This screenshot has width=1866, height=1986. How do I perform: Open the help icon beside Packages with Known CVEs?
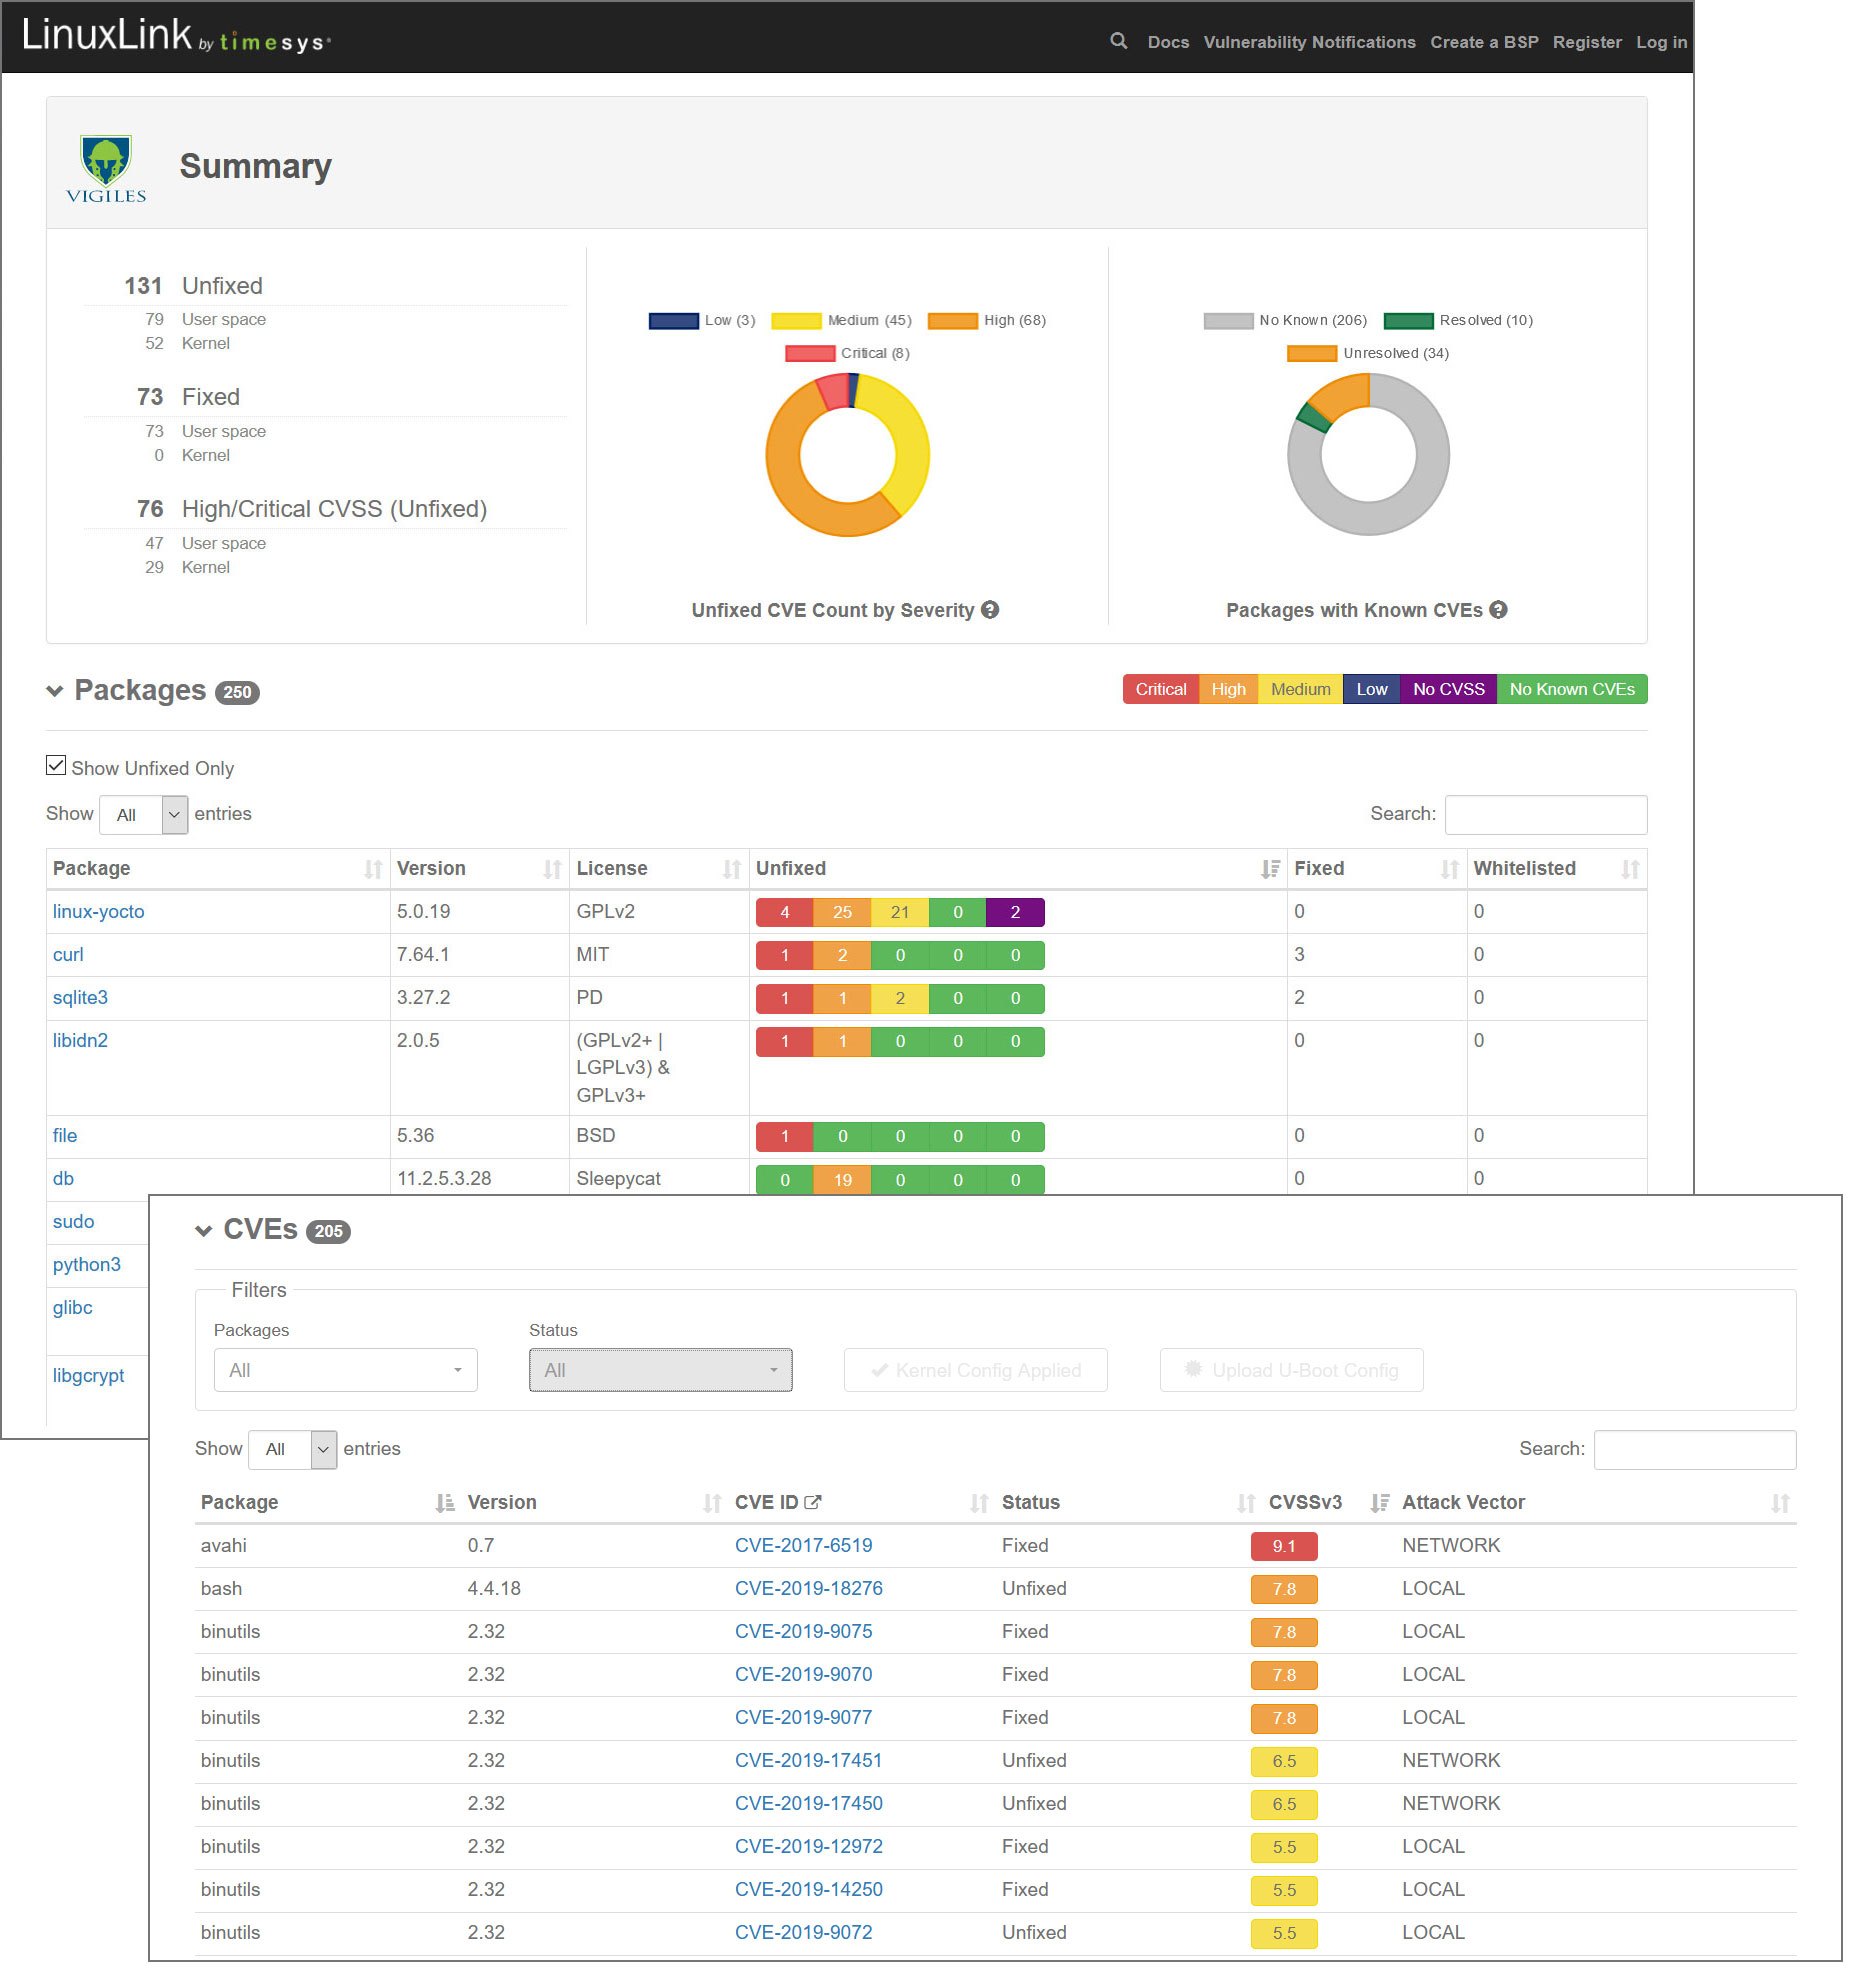coord(1500,610)
